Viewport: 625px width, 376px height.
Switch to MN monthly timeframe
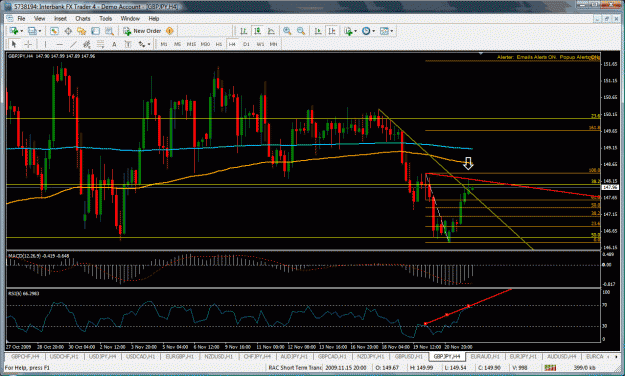(x=273, y=44)
